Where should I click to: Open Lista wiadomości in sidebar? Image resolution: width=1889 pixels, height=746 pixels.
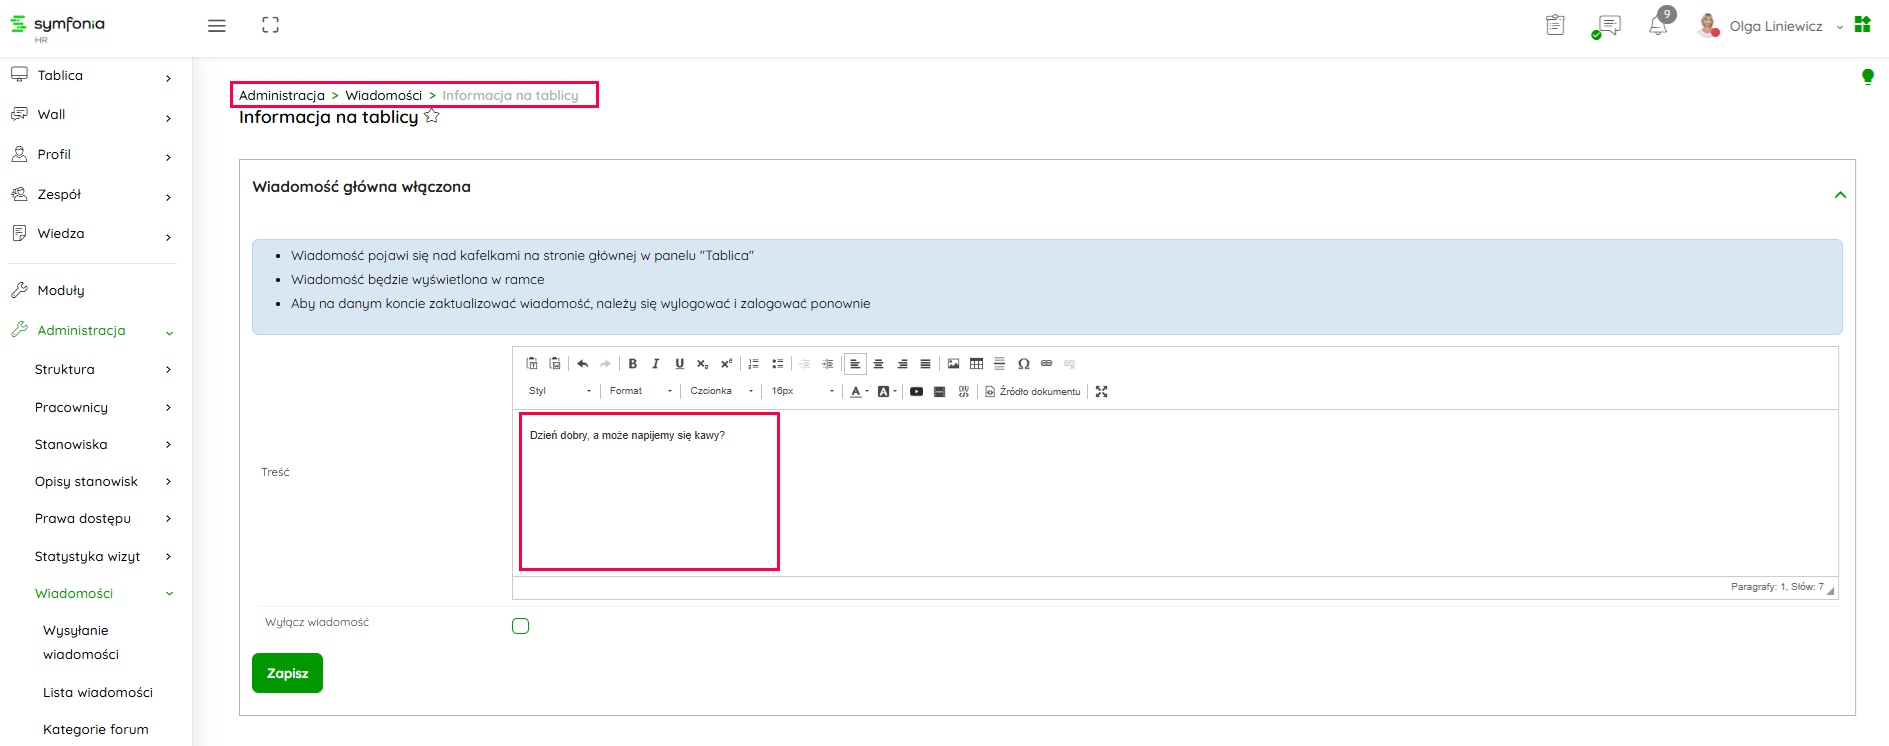pyautogui.click(x=98, y=692)
